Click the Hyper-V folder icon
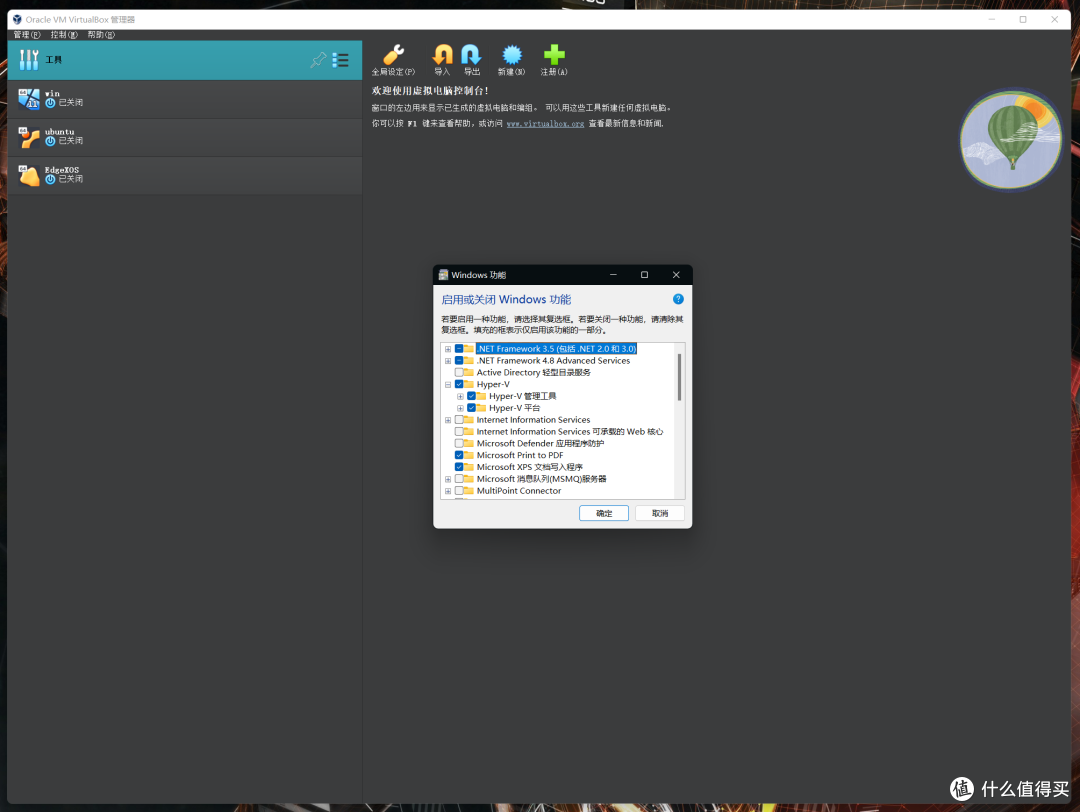Image resolution: width=1080 pixels, height=812 pixels. pos(469,384)
